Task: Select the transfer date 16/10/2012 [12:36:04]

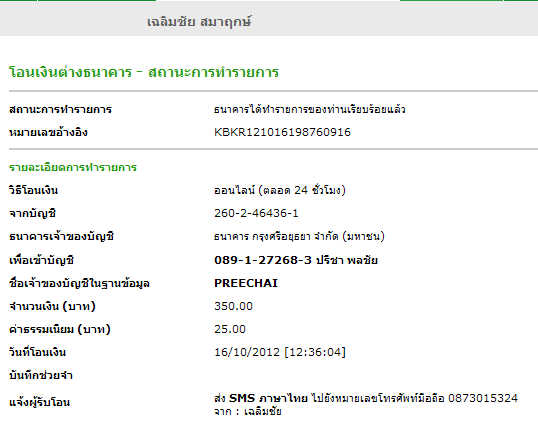Action: [280, 352]
